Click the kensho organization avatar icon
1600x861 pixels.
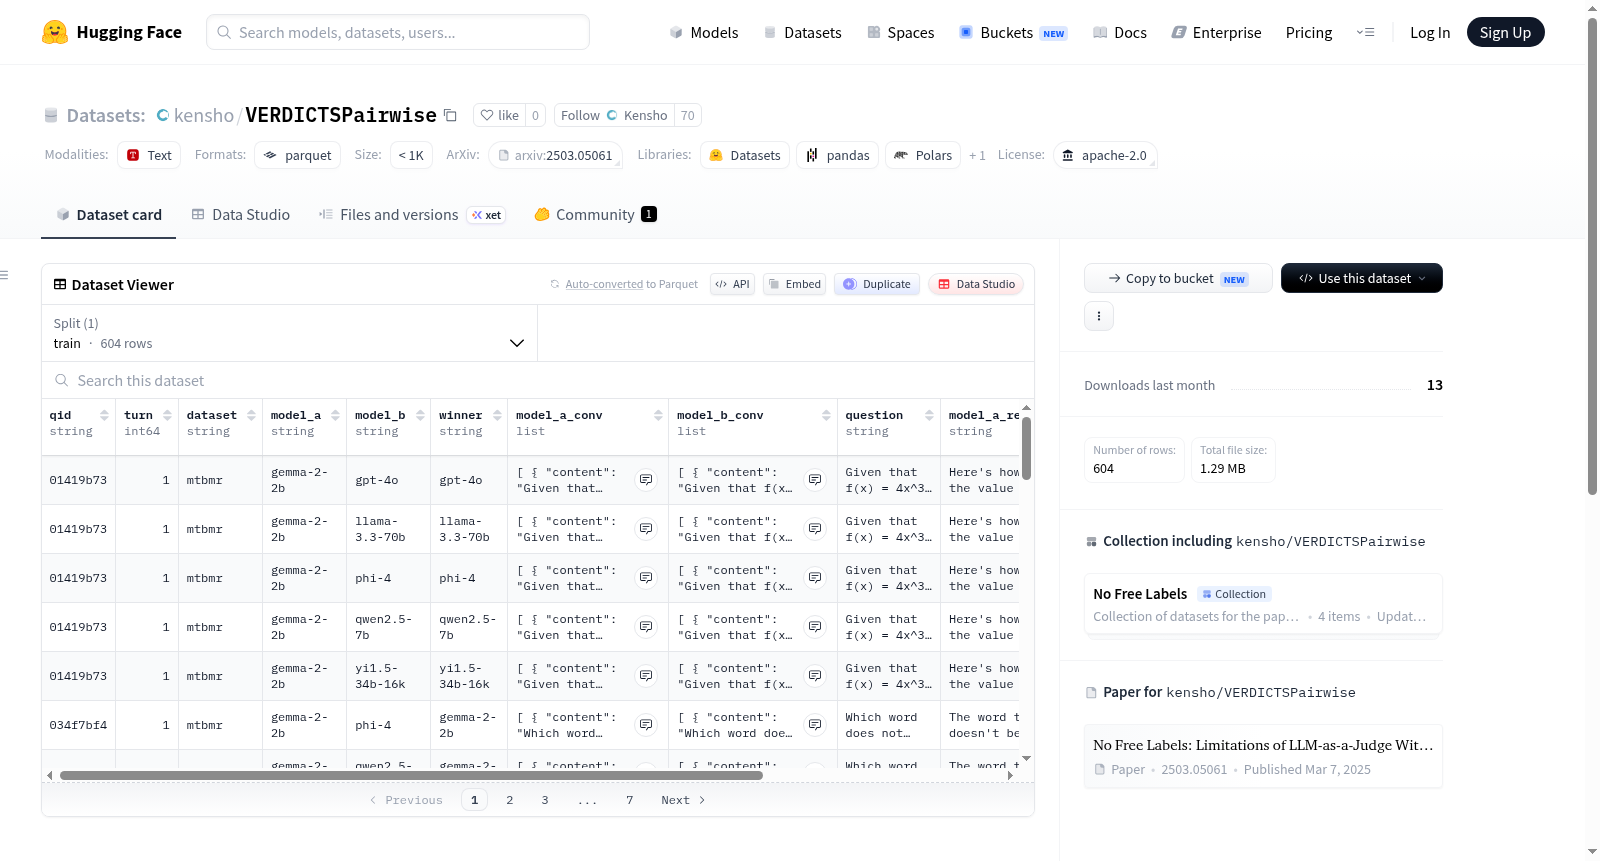click(162, 115)
